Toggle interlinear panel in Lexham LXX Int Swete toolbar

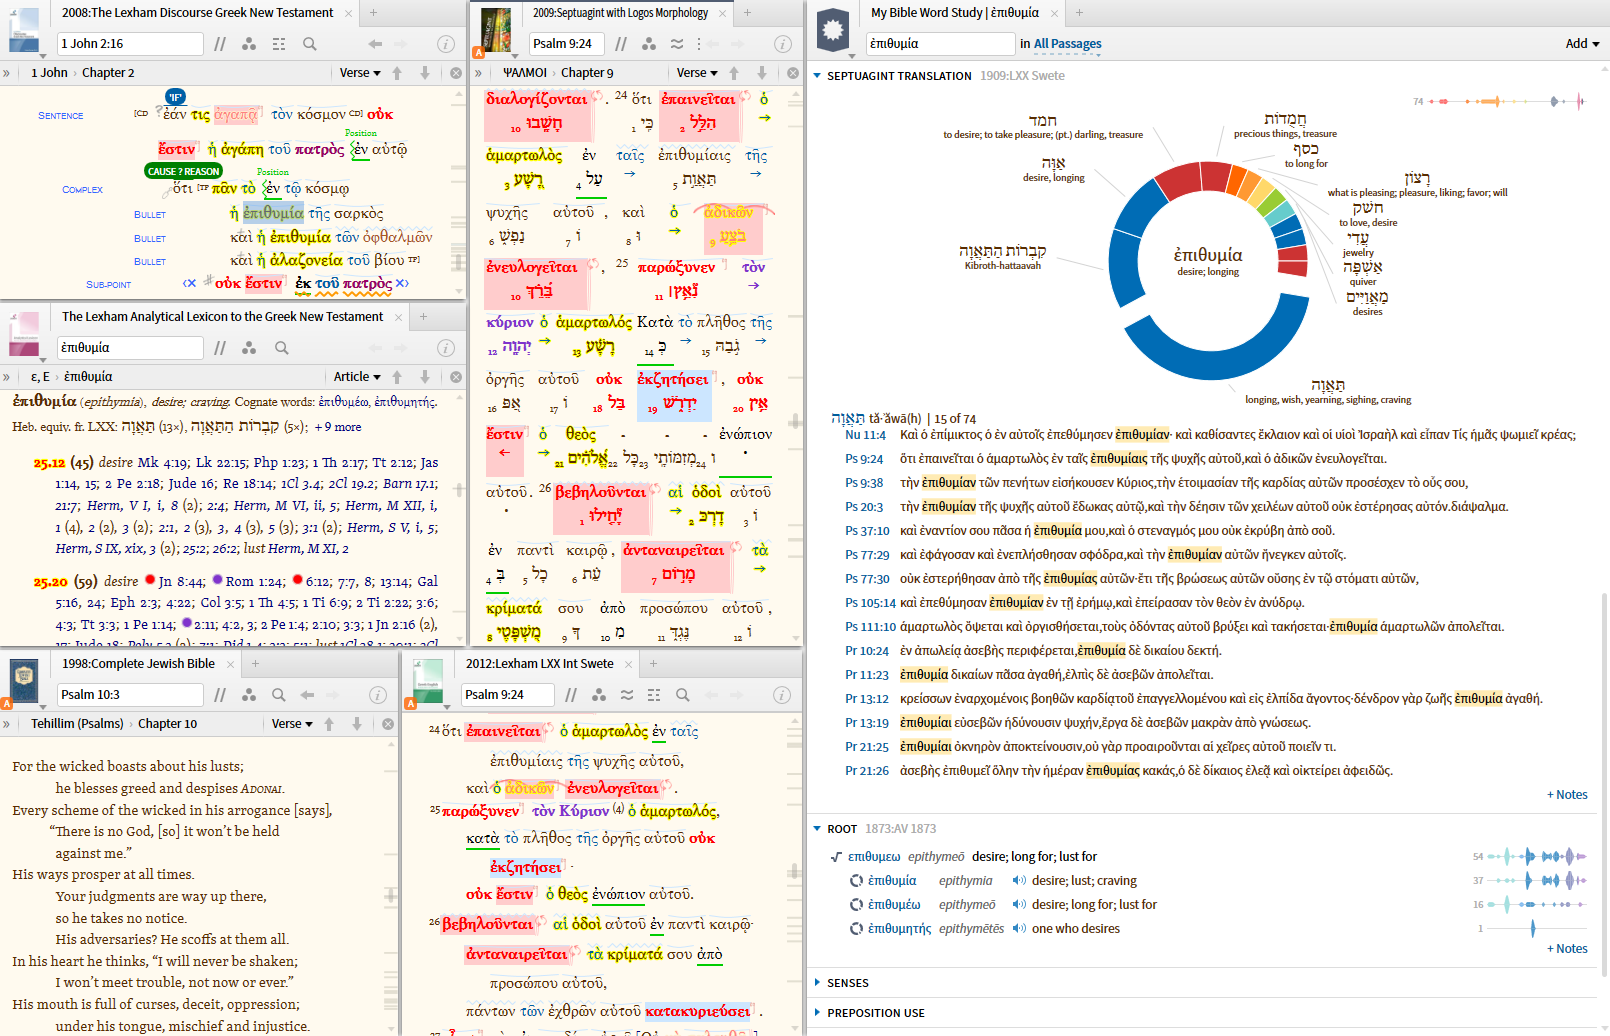coord(654,695)
